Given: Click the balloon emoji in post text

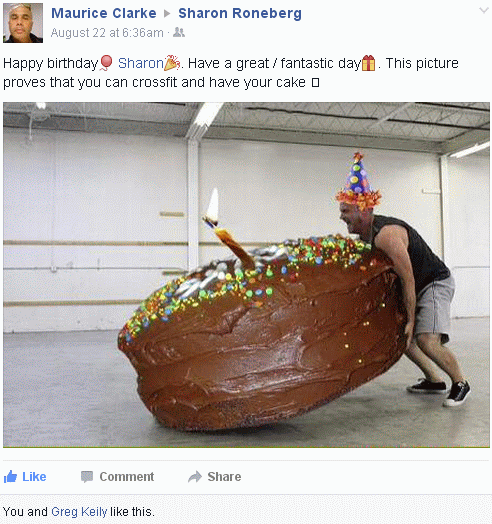Looking at the screenshot, I should point(106,63).
